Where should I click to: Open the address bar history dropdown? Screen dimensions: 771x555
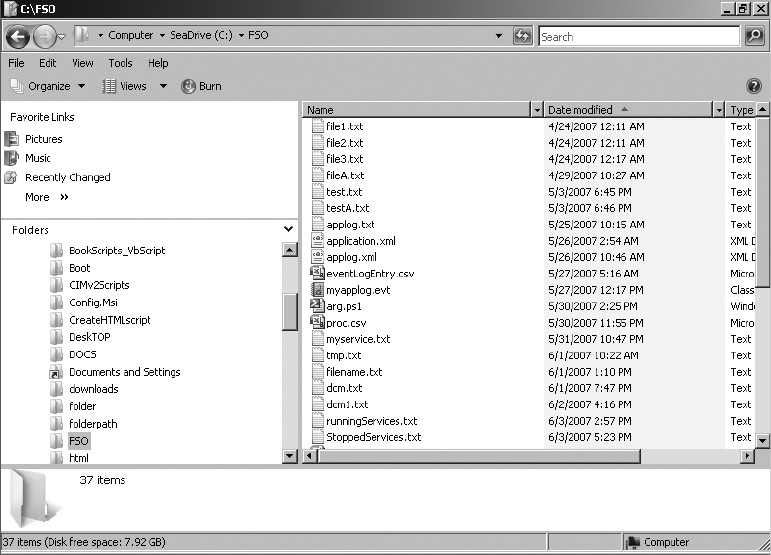pos(499,36)
